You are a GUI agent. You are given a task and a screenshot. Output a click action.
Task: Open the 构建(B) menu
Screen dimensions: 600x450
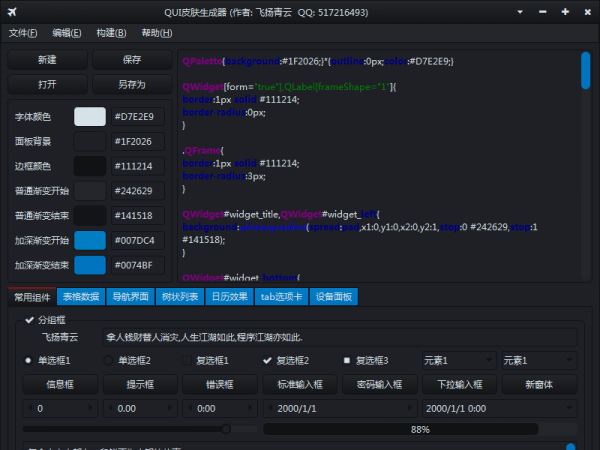[112, 33]
